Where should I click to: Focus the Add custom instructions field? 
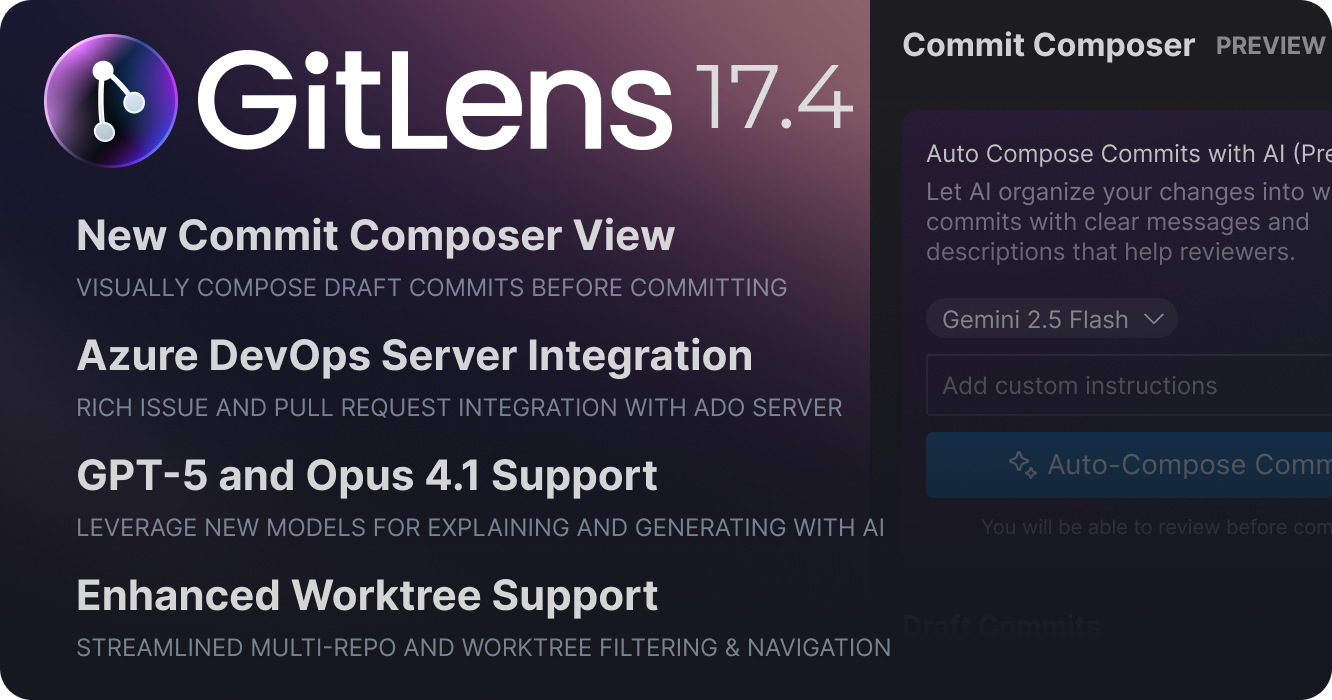(1129, 385)
